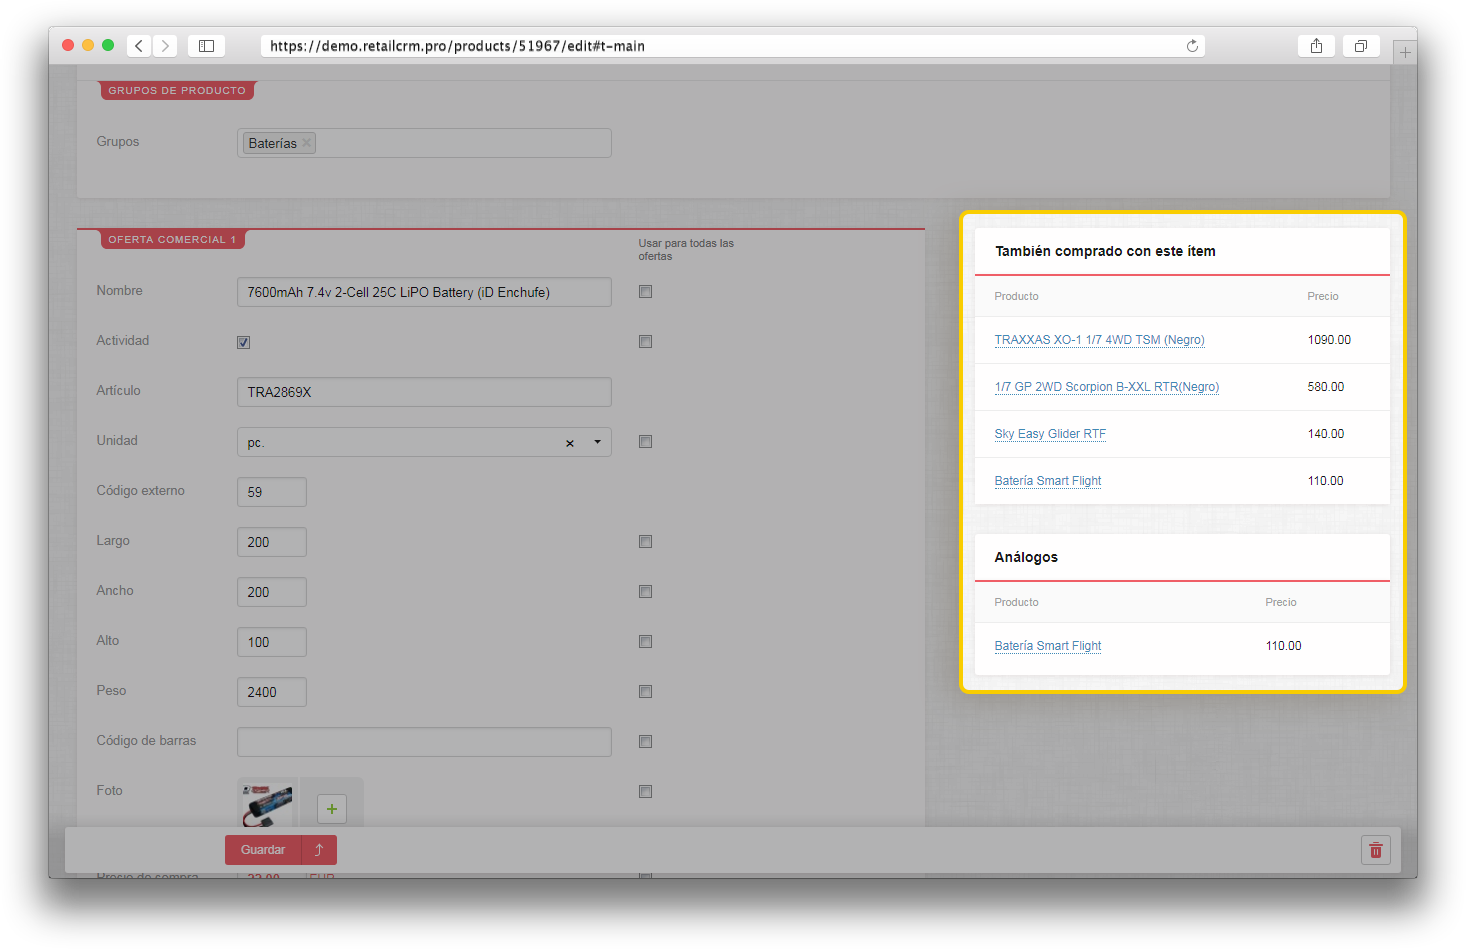
Task: Edit the Ancho field
Action: coord(272,592)
